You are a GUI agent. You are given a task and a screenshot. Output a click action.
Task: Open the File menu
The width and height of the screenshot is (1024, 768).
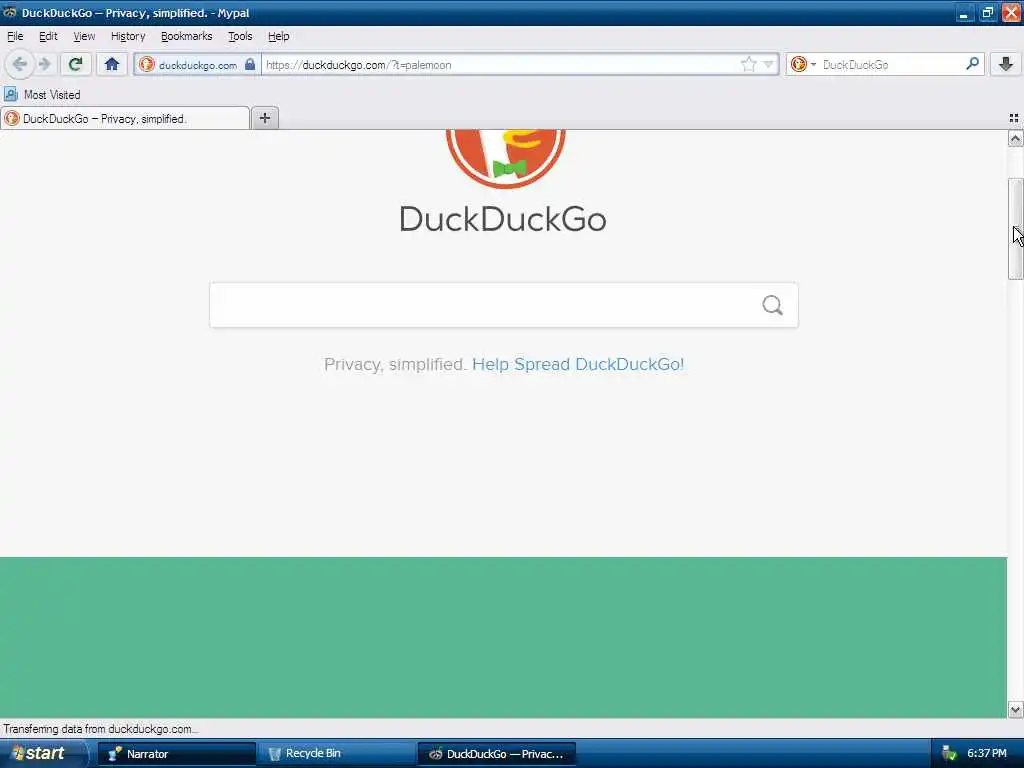pyautogui.click(x=15, y=36)
